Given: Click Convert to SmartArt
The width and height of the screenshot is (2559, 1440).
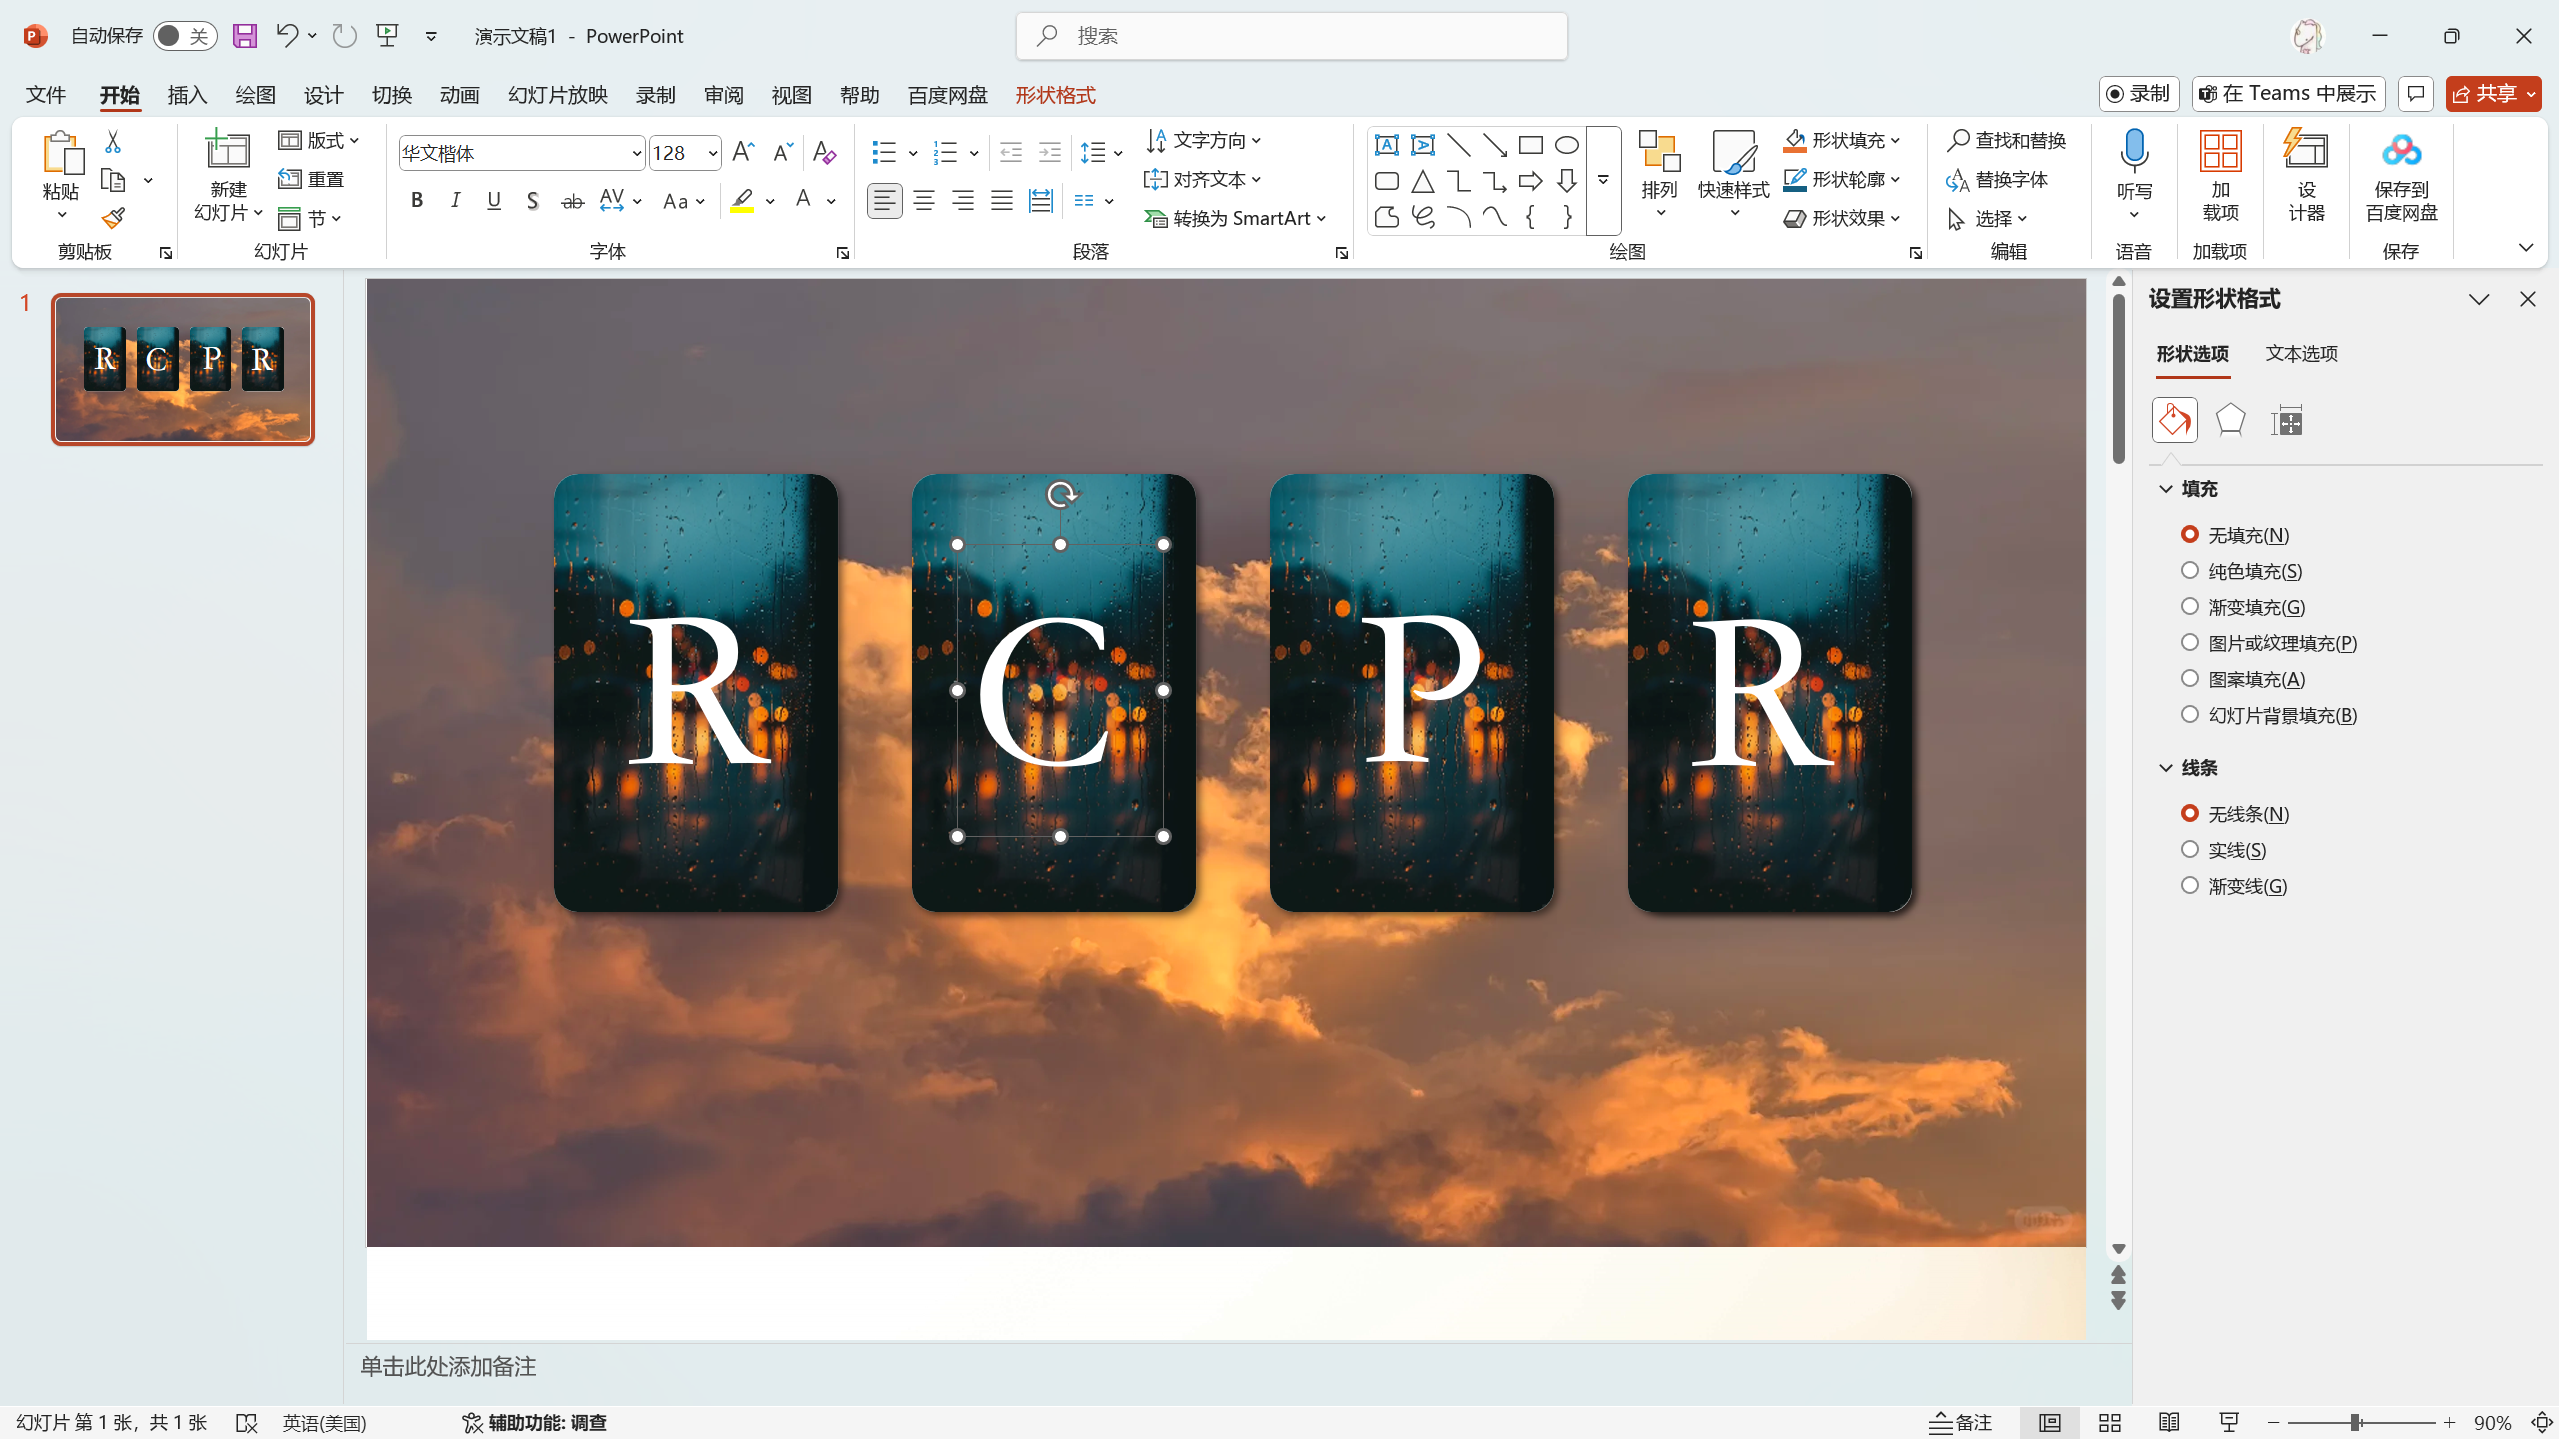Looking at the screenshot, I should coord(1235,218).
